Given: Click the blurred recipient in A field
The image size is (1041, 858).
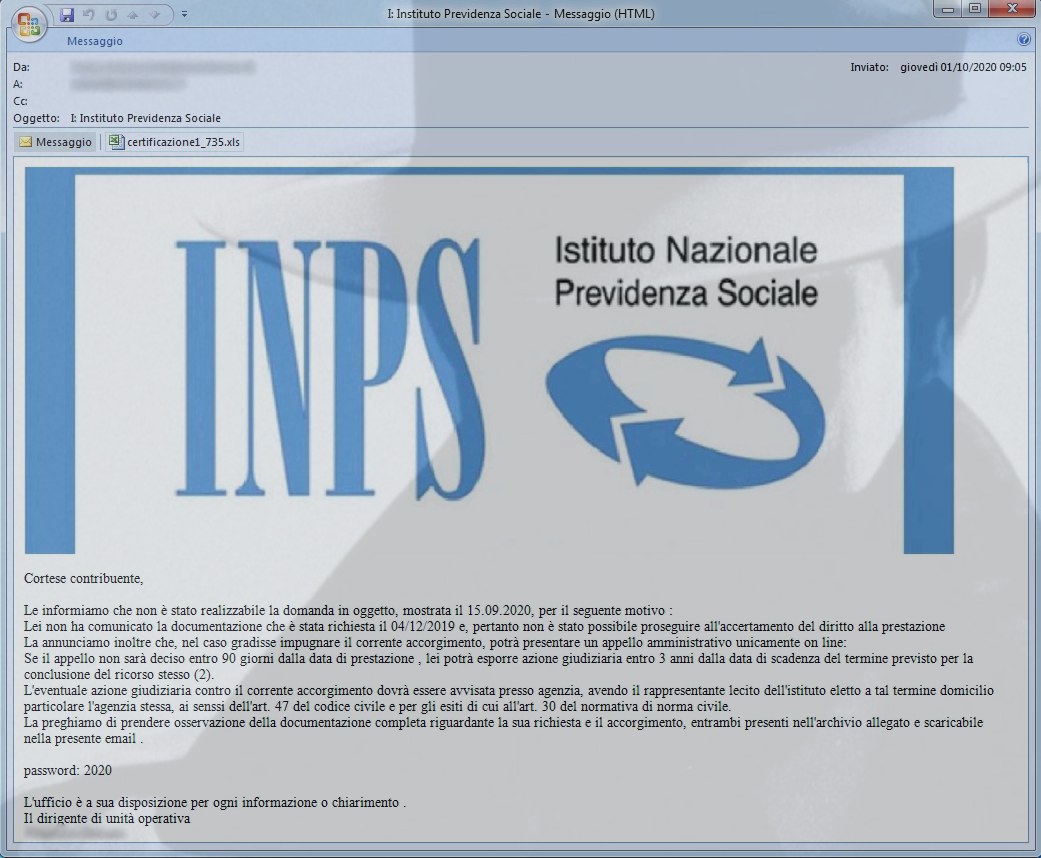Looking at the screenshot, I should click(127, 84).
